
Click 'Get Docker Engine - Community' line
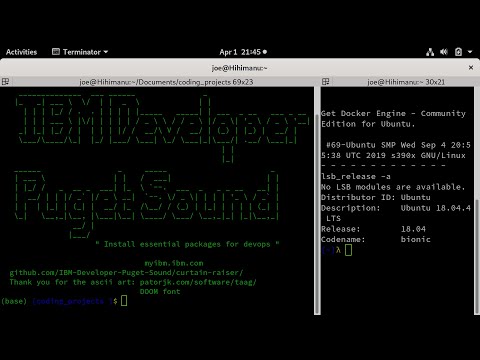point(393,114)
